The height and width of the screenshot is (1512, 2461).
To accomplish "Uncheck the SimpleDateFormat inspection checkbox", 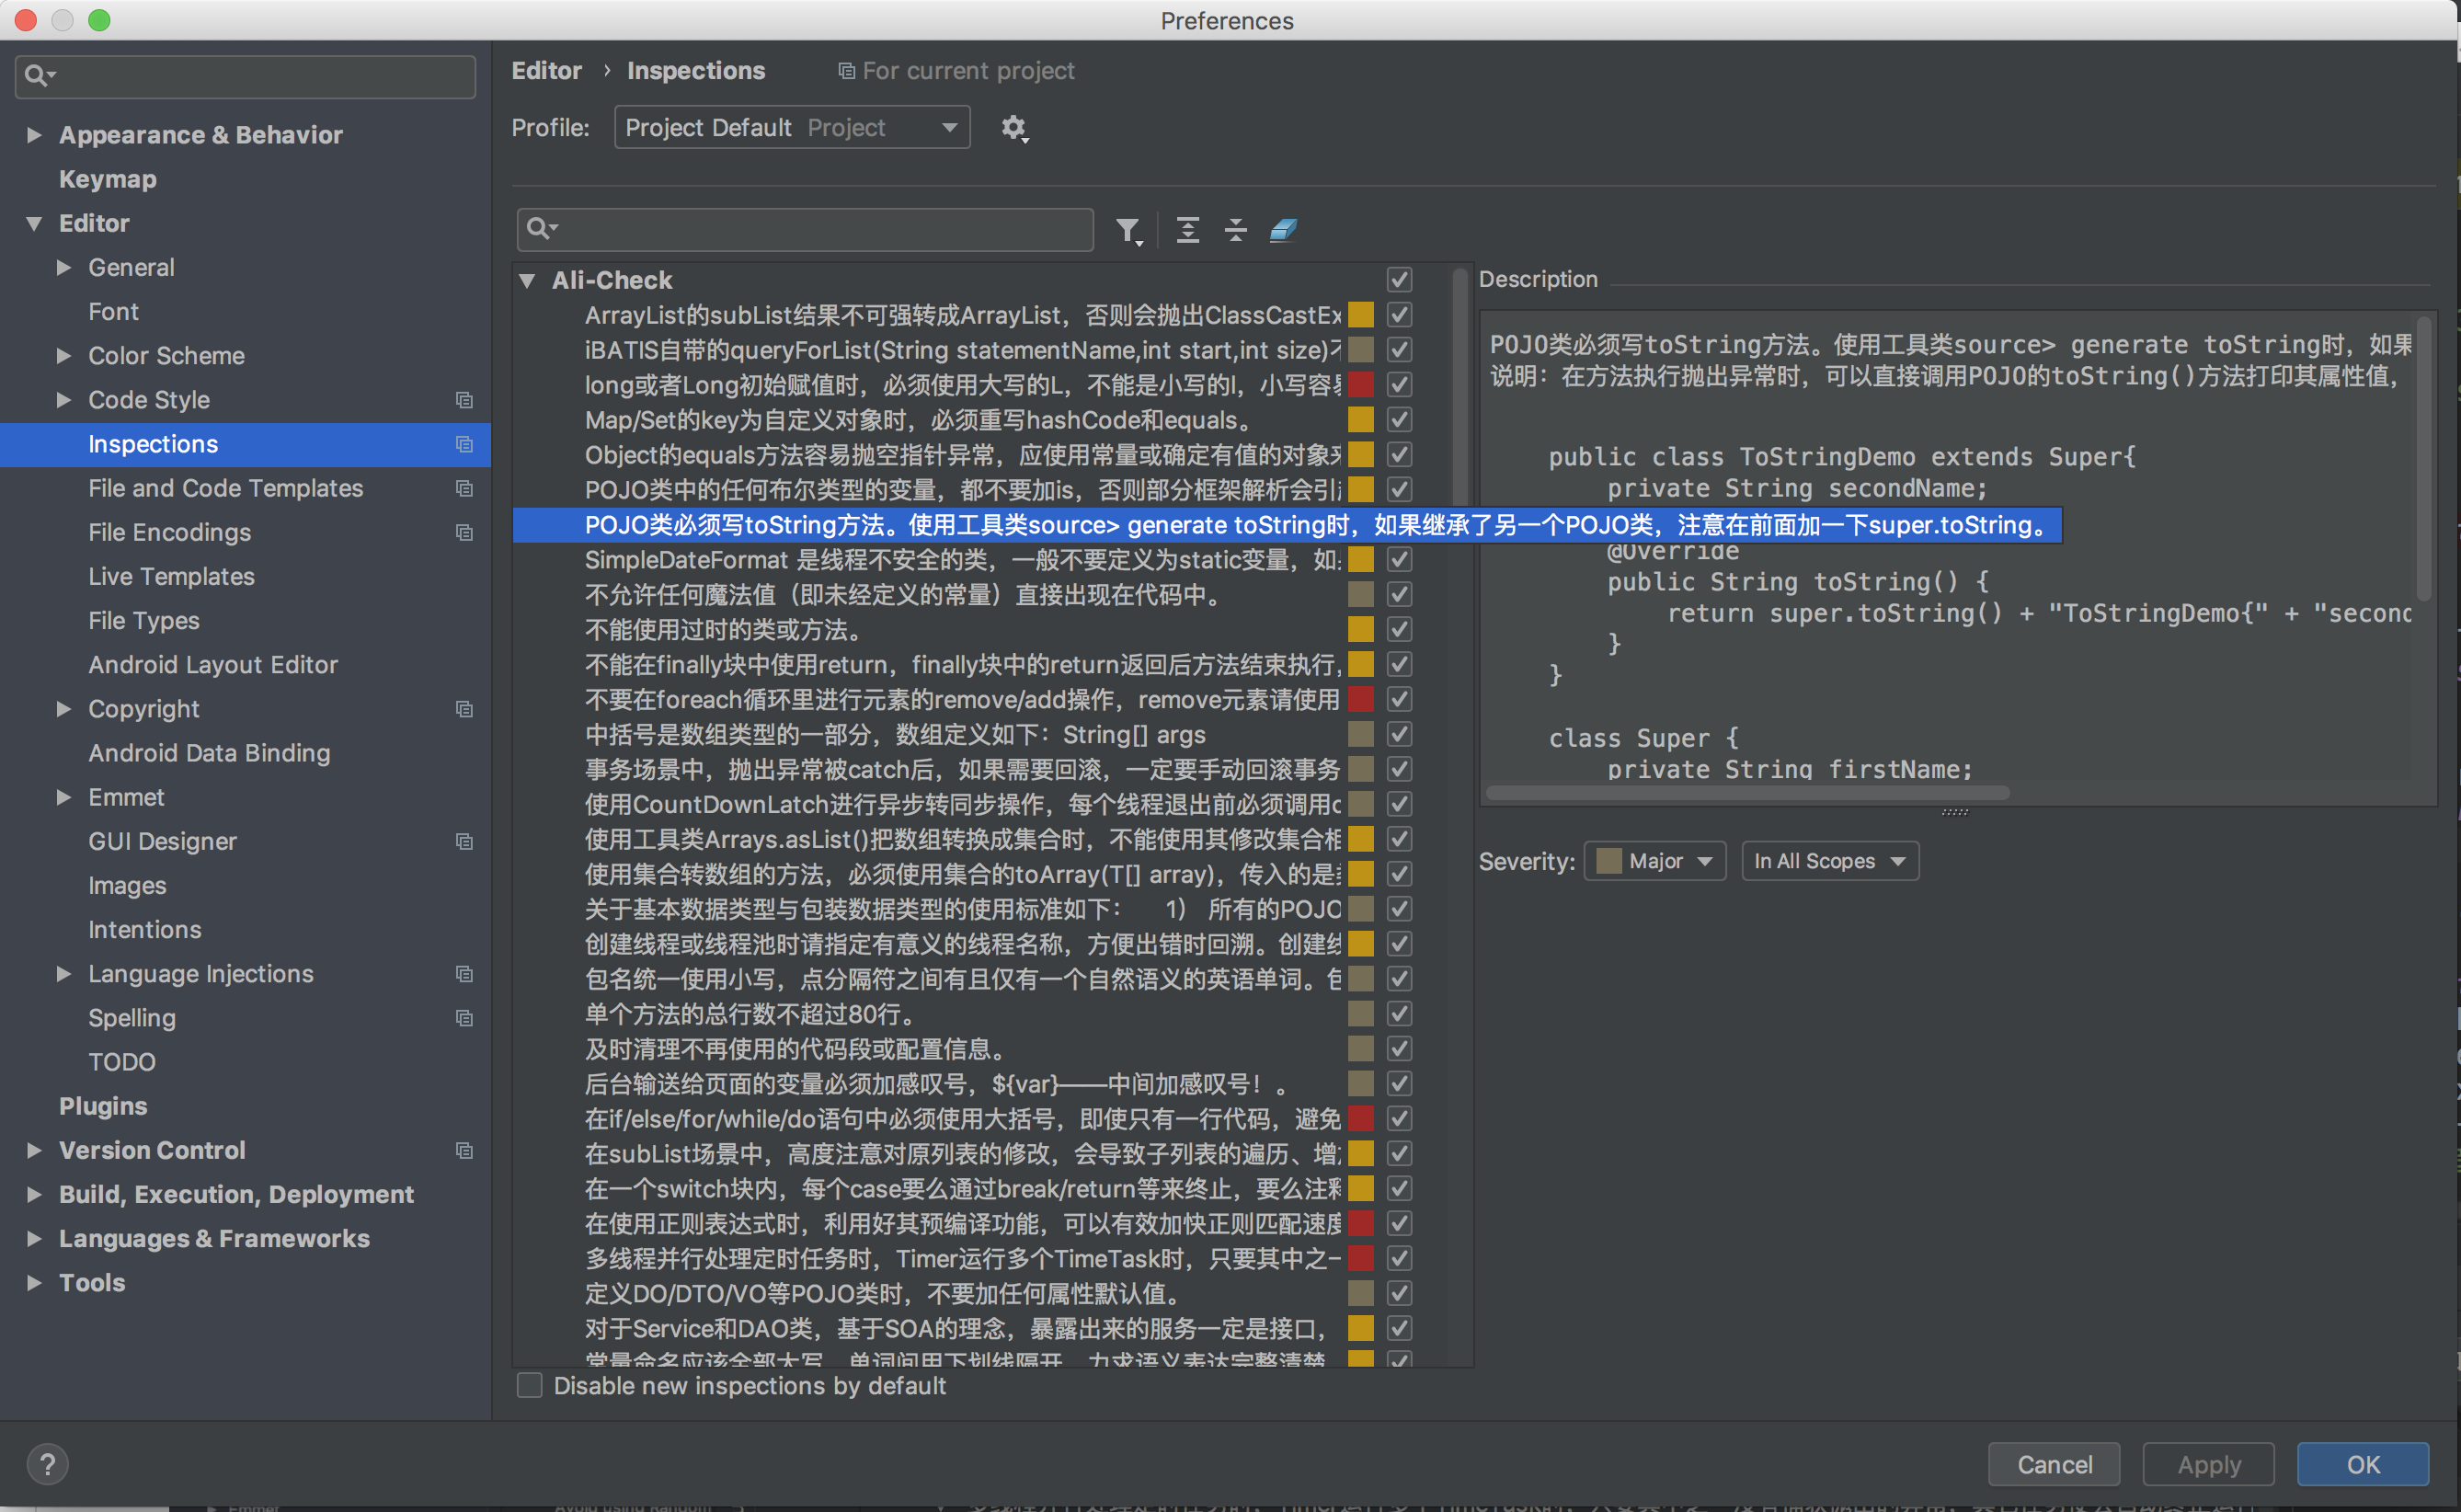I will pos(1399,560).
